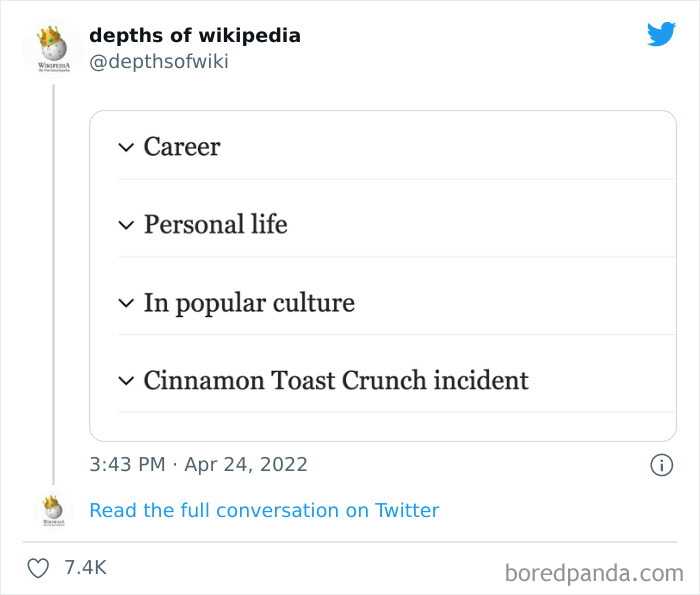Read the full conversation on Twitter
The height and width of the screenshot is (595, 700).
pos(264,510)
